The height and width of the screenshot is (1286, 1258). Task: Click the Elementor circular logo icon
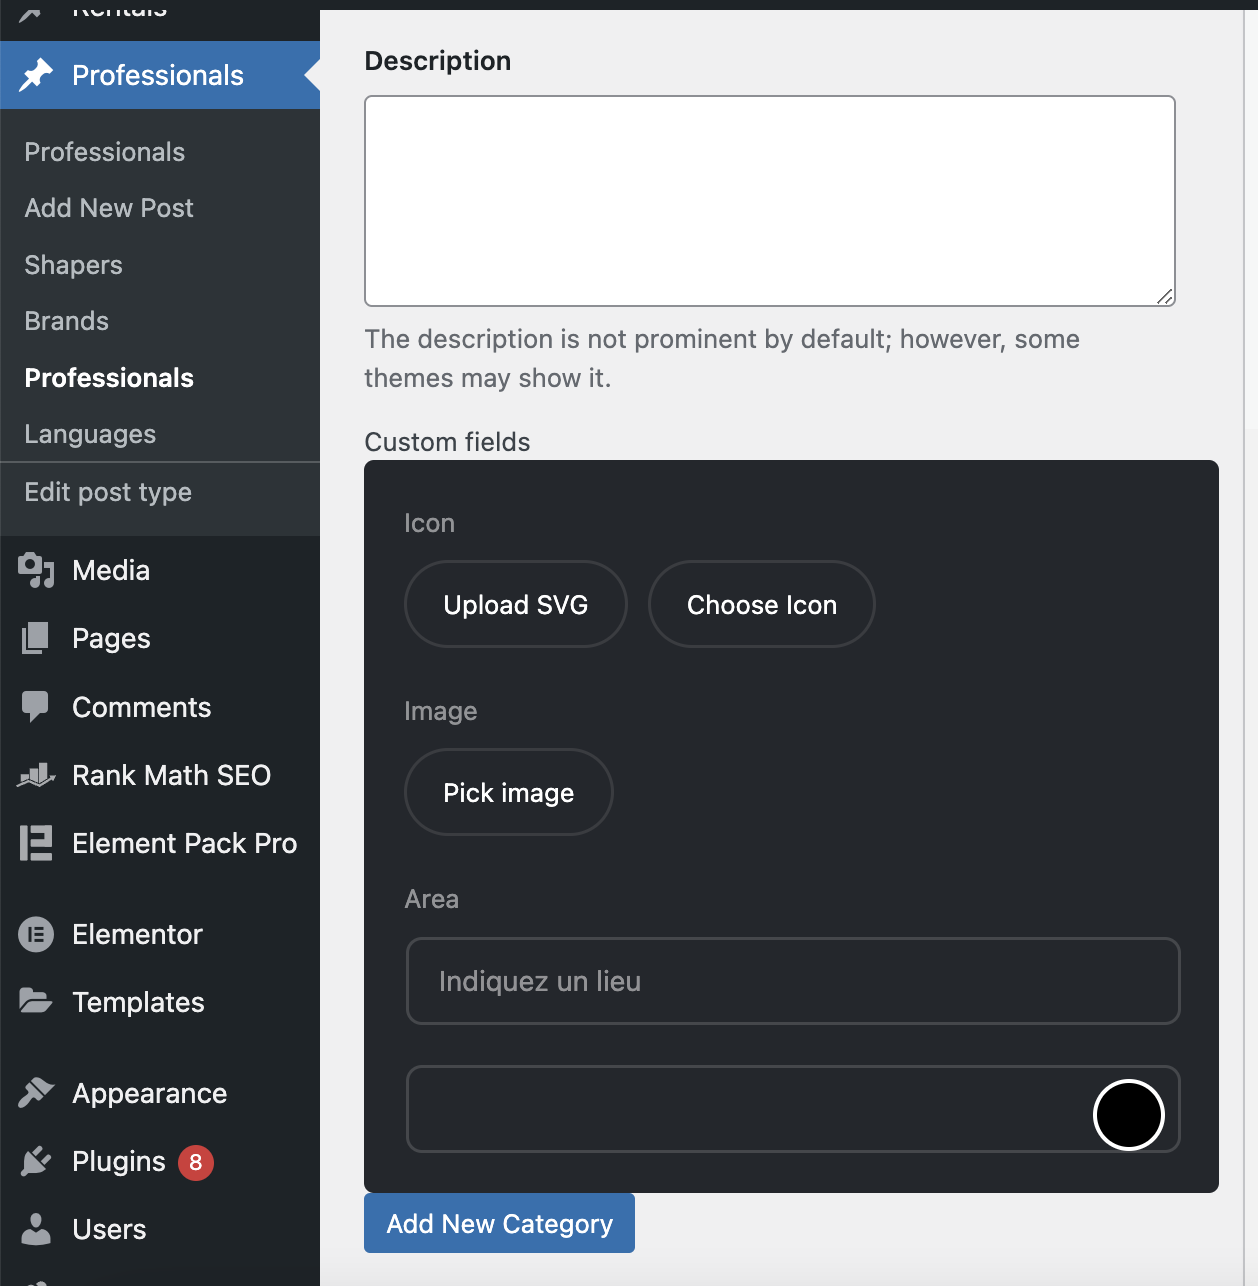point(36,934)
